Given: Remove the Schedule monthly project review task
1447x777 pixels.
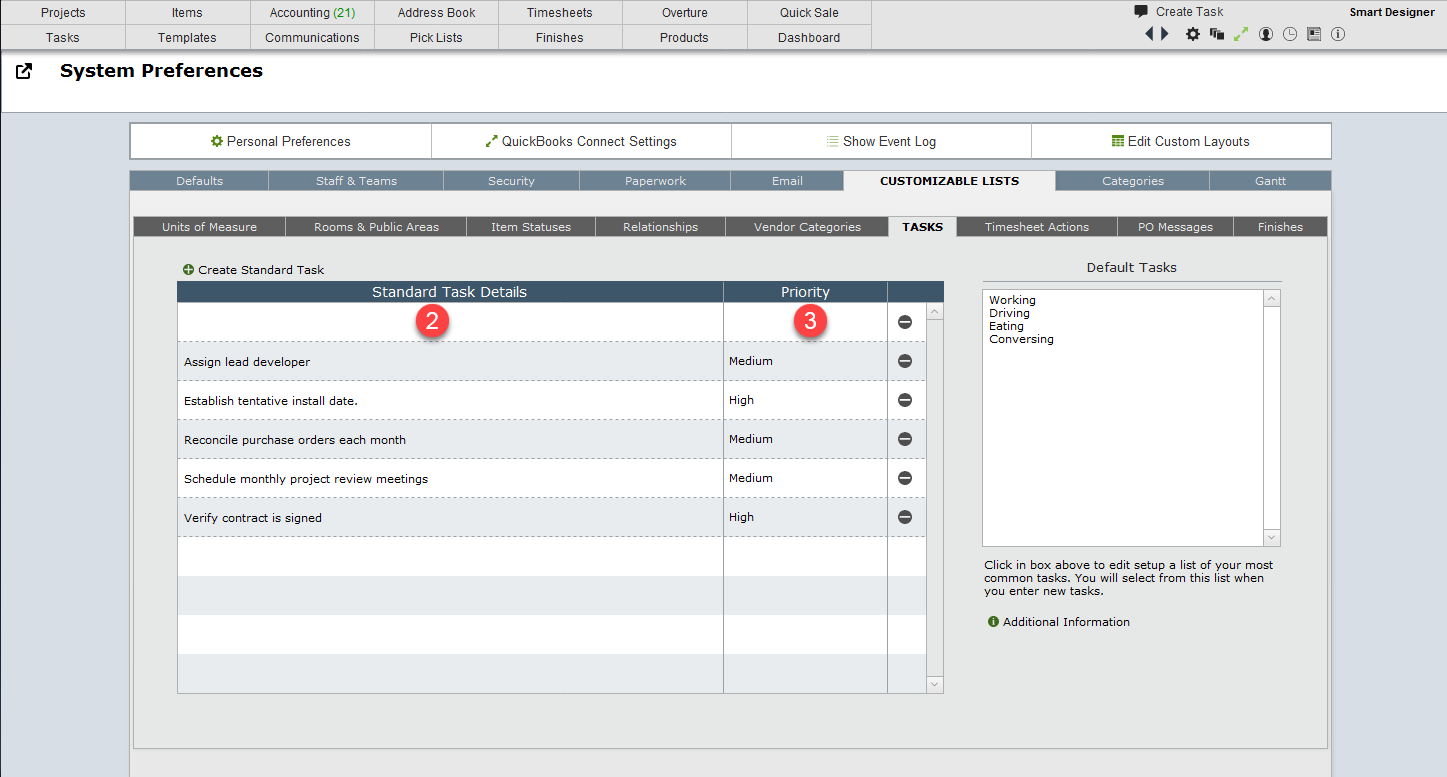Looking at the screenshot, I should click(x=905, y=478).
